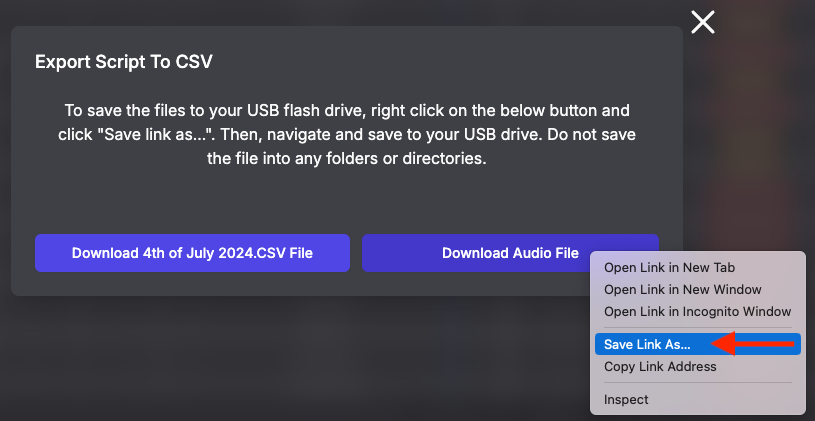The image size is (815, 421).
Task: Close the export dialog with the X icon
Action: (703, 22)
